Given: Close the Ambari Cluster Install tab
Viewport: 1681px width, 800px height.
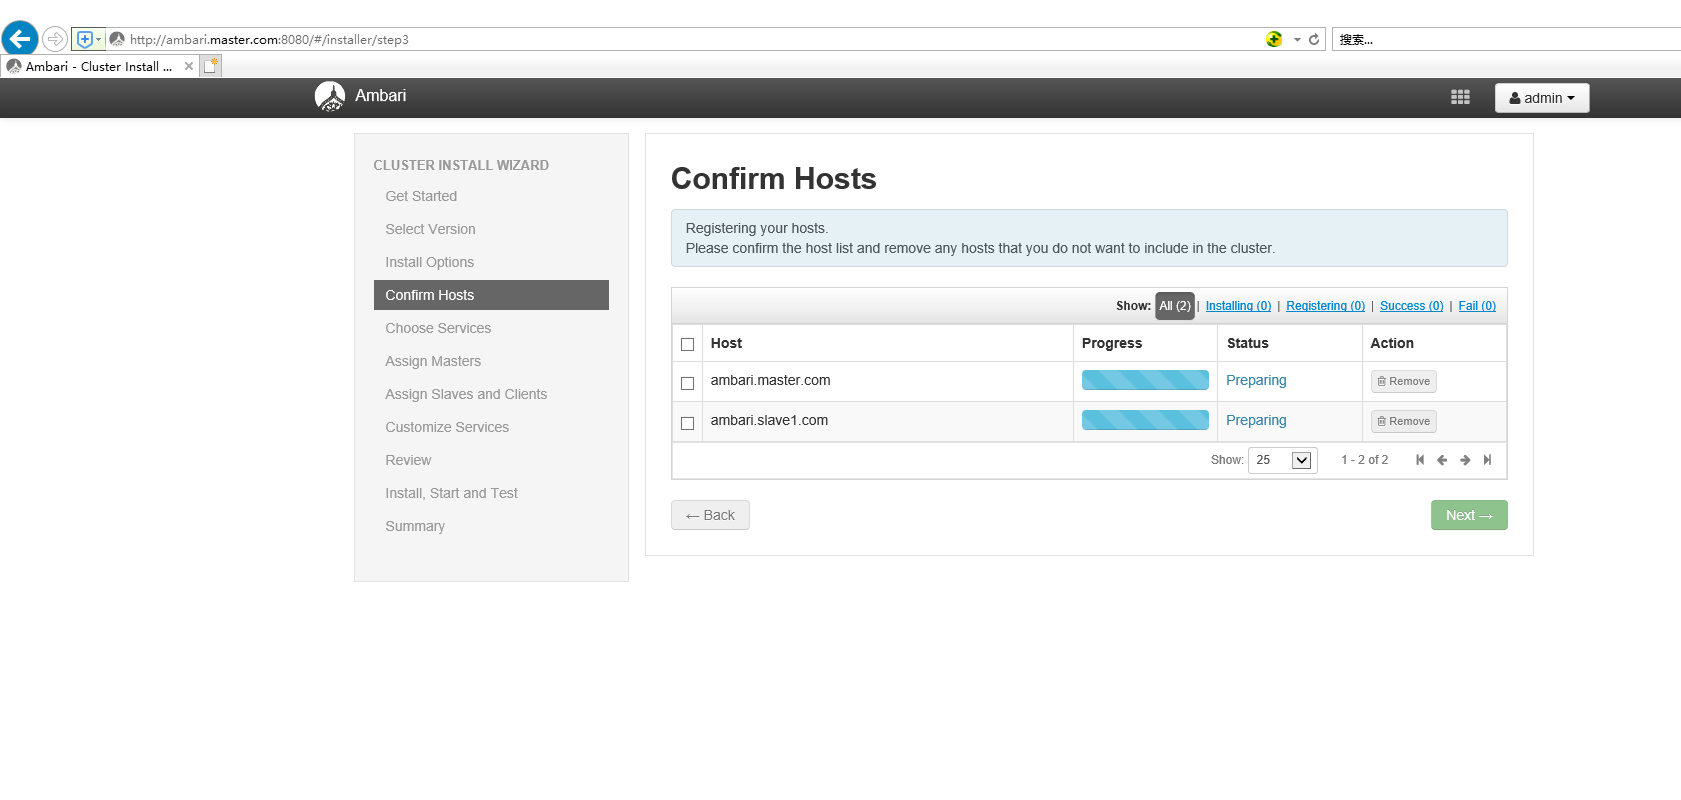Looking at the screenshot, I should (x=189, y=66).
